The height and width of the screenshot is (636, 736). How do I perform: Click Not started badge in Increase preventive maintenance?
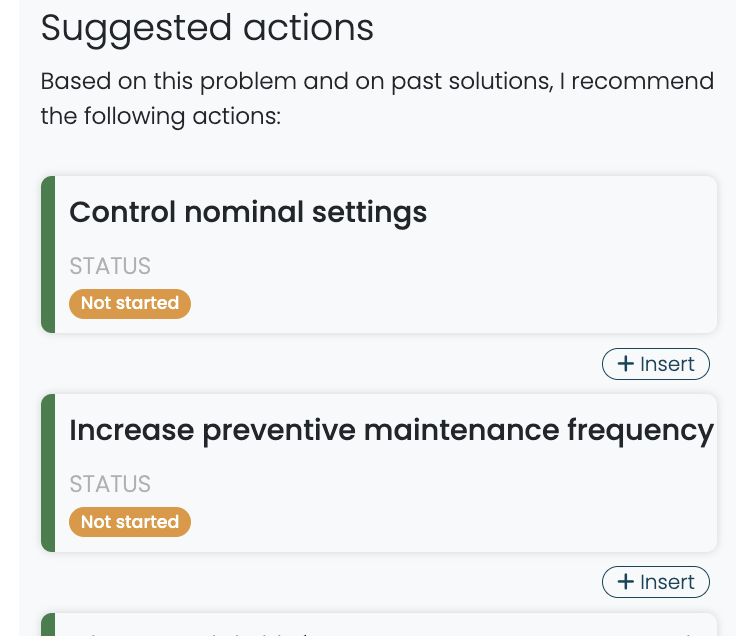(130, 521)
